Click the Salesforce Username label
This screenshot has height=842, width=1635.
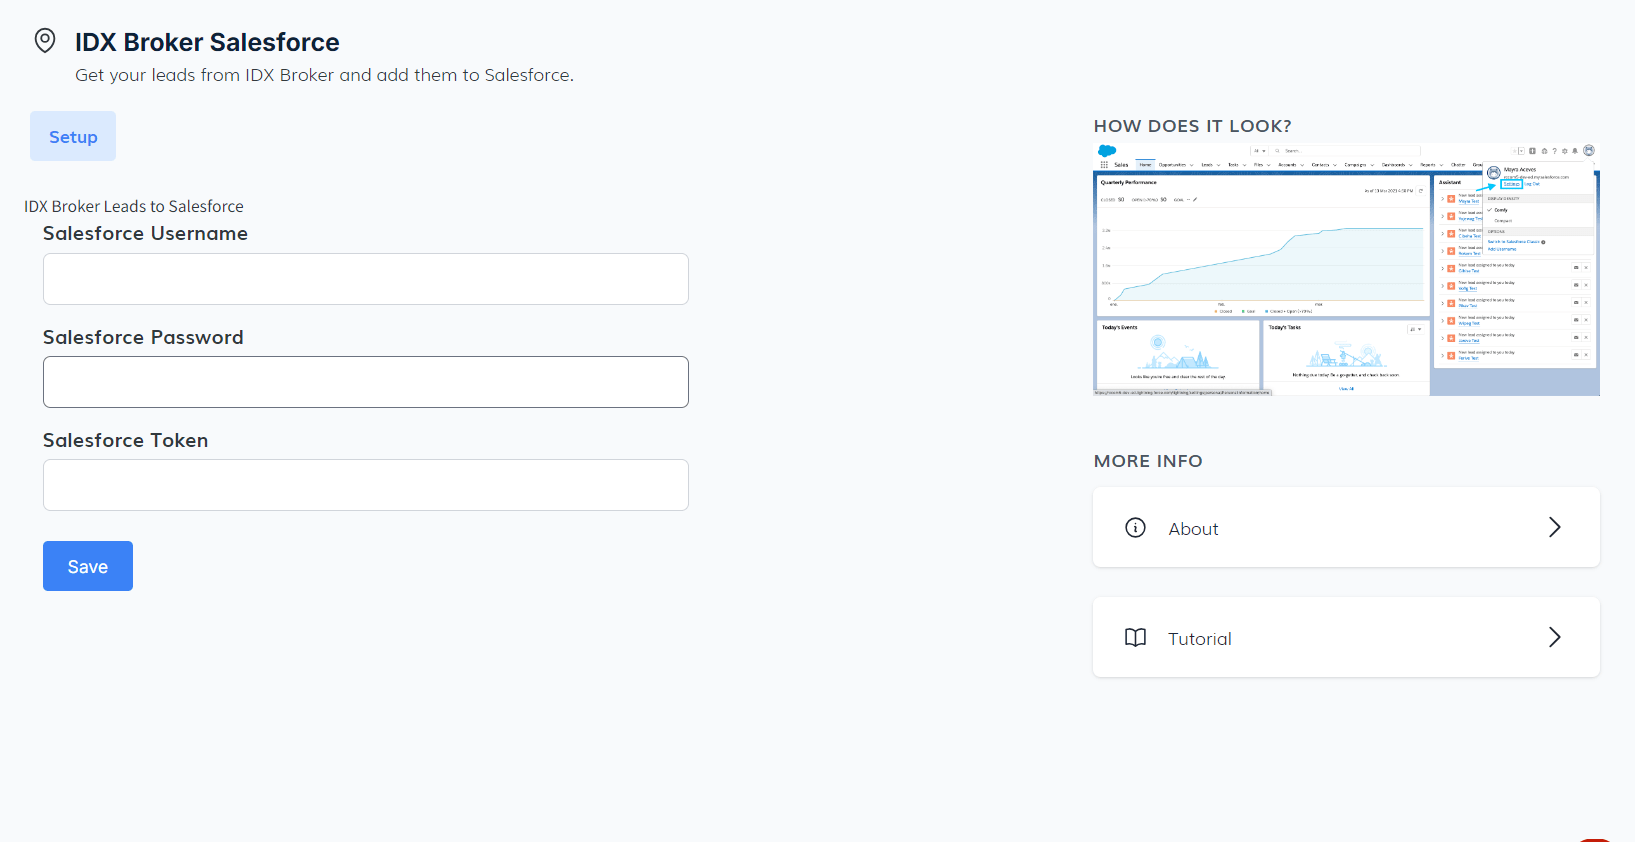pos(145,233)
